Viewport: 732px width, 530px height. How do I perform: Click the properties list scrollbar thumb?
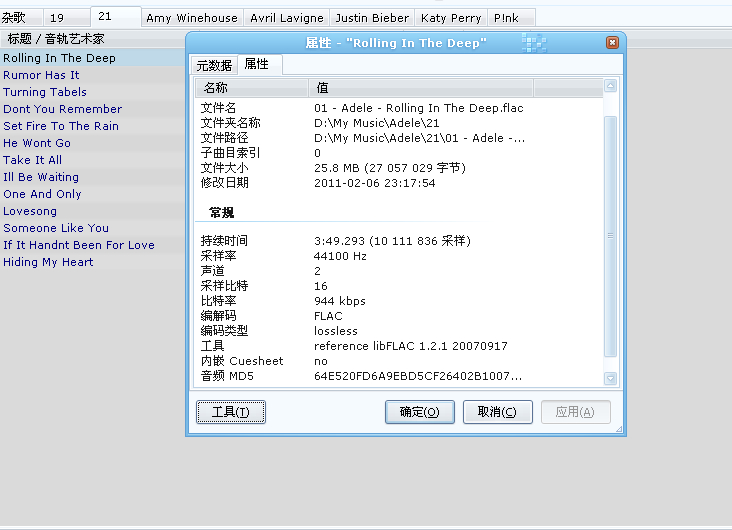(x=610, y=236)
